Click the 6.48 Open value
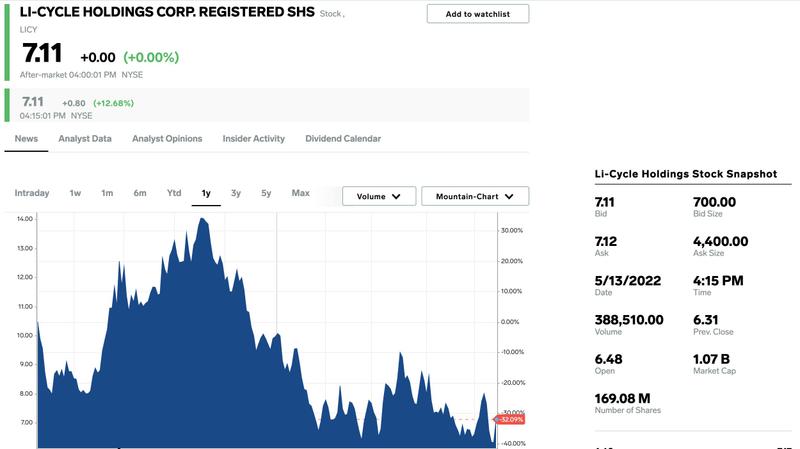 [x=608, y=359]
